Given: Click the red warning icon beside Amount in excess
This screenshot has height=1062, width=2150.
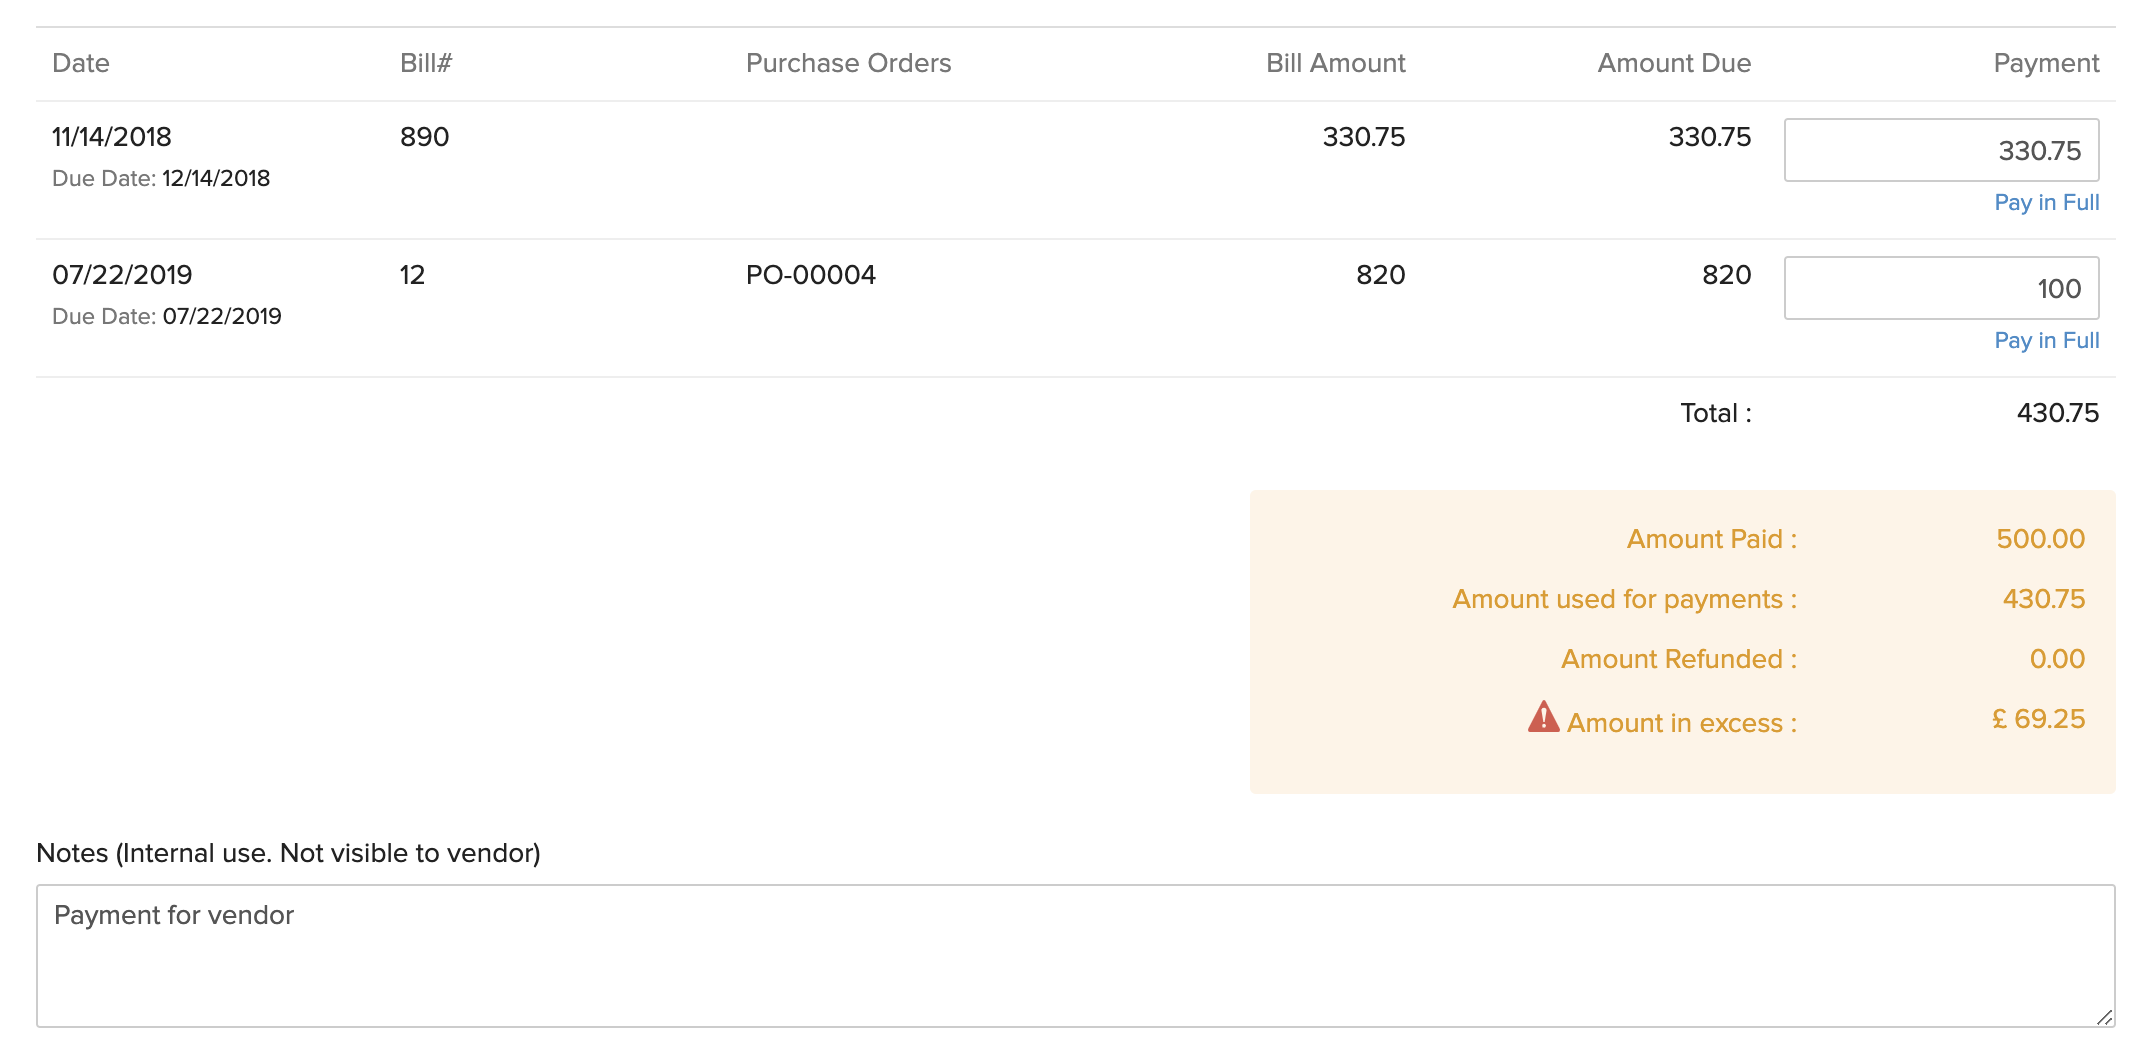Looking at the screenshot, I should pos(1543,717).
